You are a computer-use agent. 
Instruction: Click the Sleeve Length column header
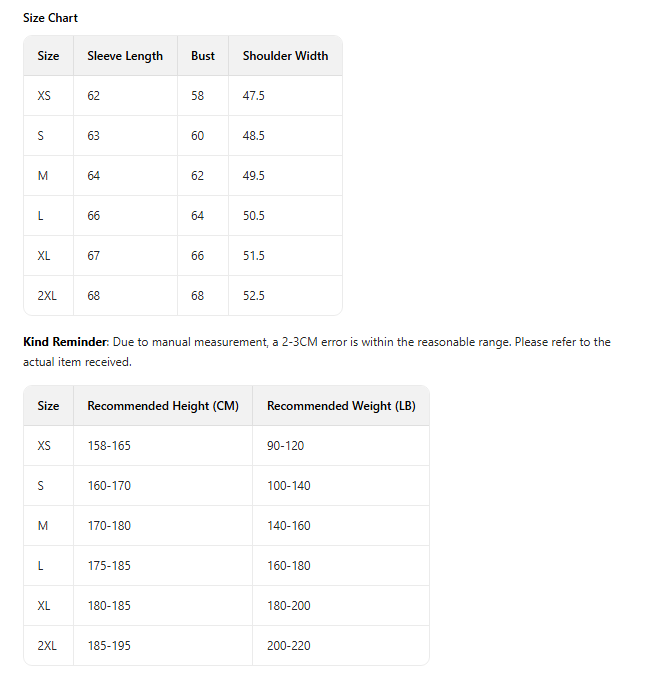tap(125, 56)
